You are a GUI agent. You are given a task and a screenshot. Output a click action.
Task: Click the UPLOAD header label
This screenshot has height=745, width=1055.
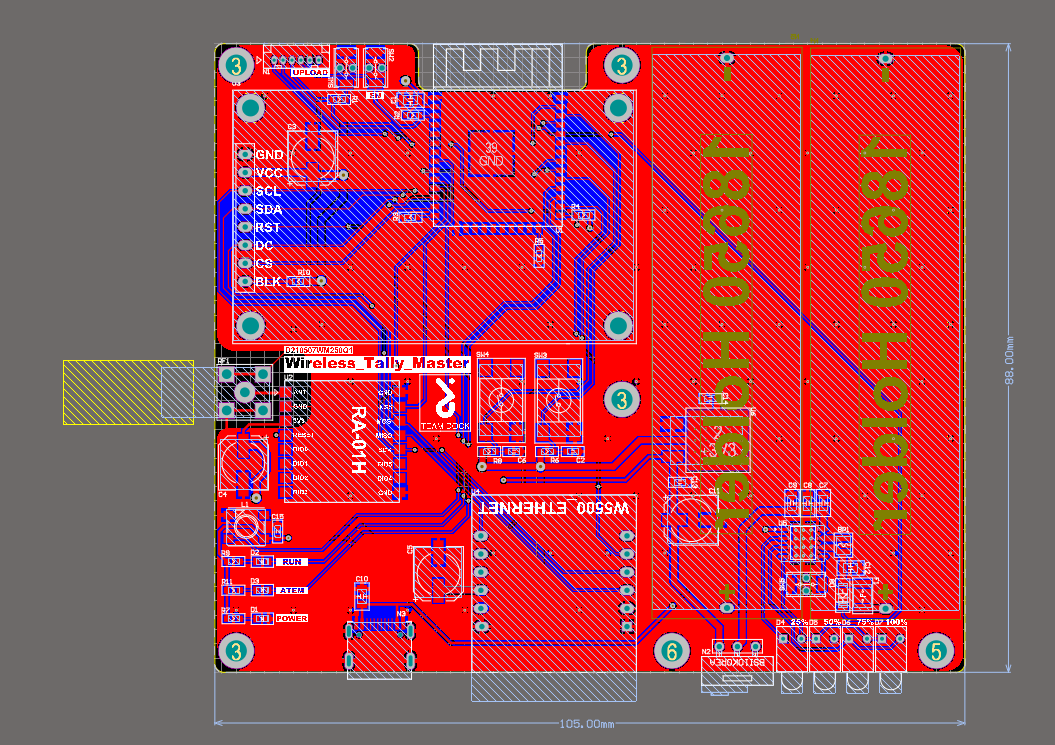[310, 73]
